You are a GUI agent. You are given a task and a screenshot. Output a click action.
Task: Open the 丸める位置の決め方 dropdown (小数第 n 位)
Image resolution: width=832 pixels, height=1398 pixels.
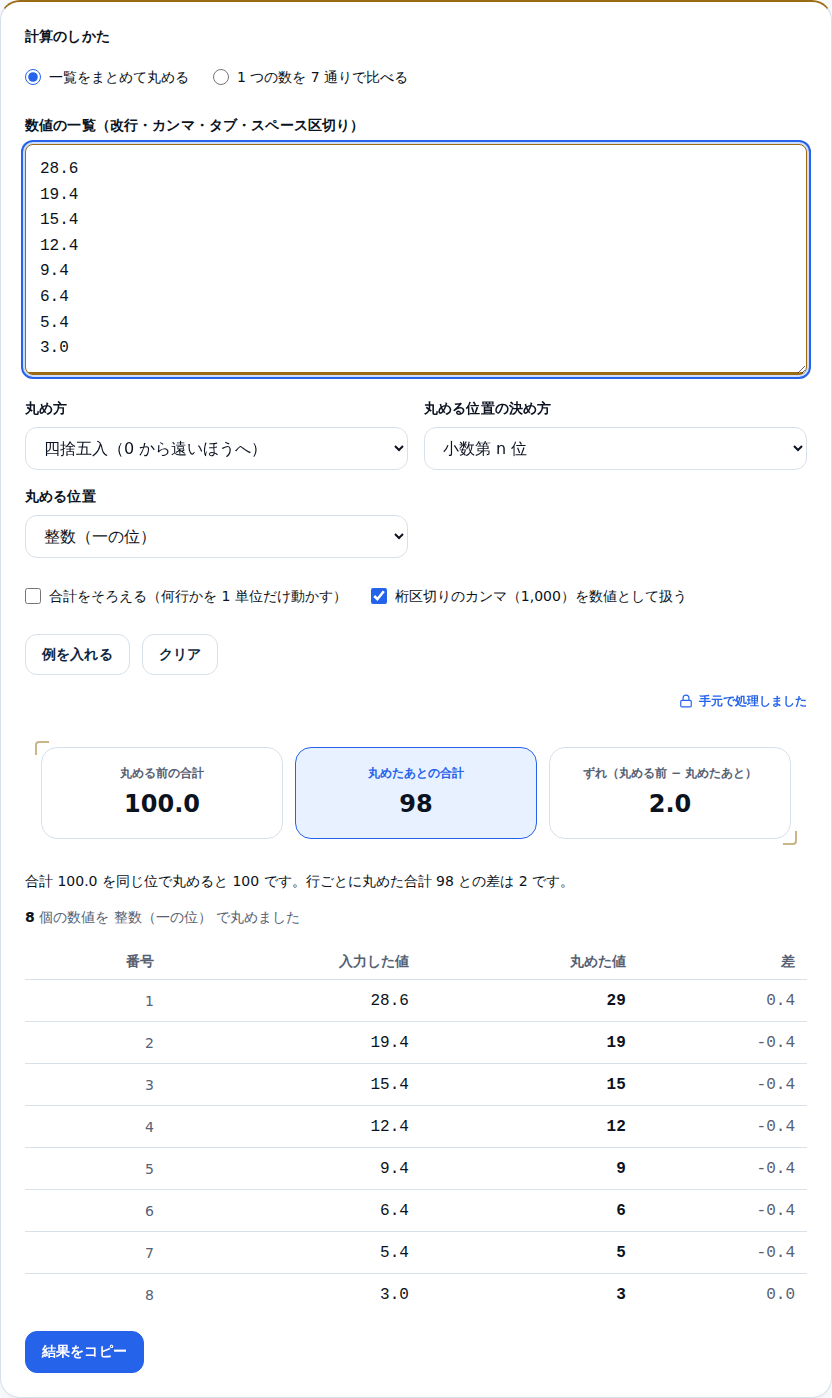(615, 449)
